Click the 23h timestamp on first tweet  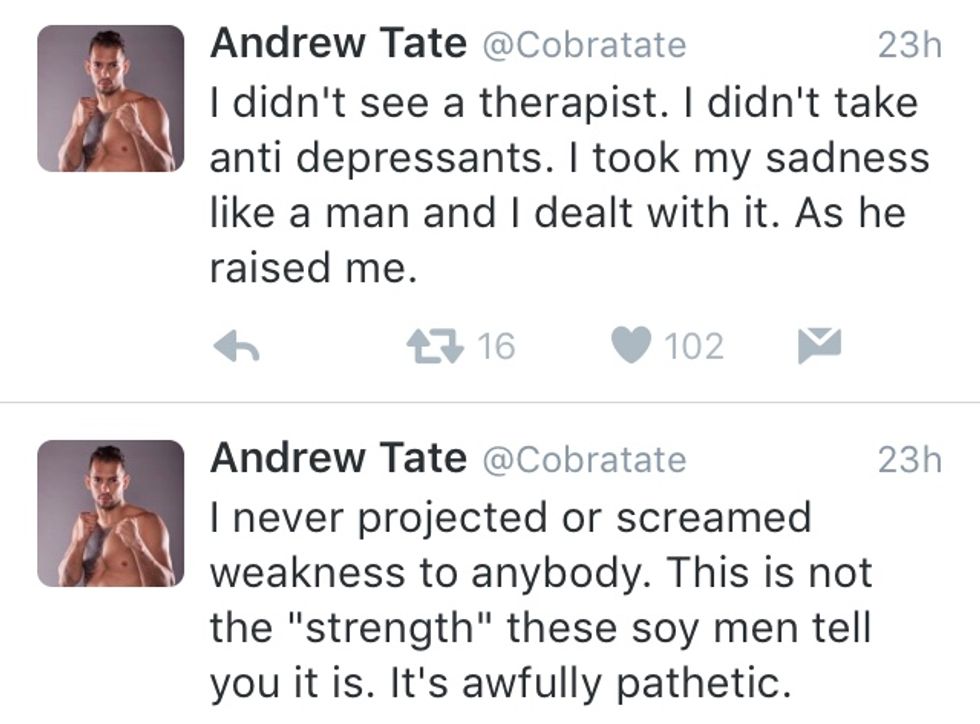point(909,45)
